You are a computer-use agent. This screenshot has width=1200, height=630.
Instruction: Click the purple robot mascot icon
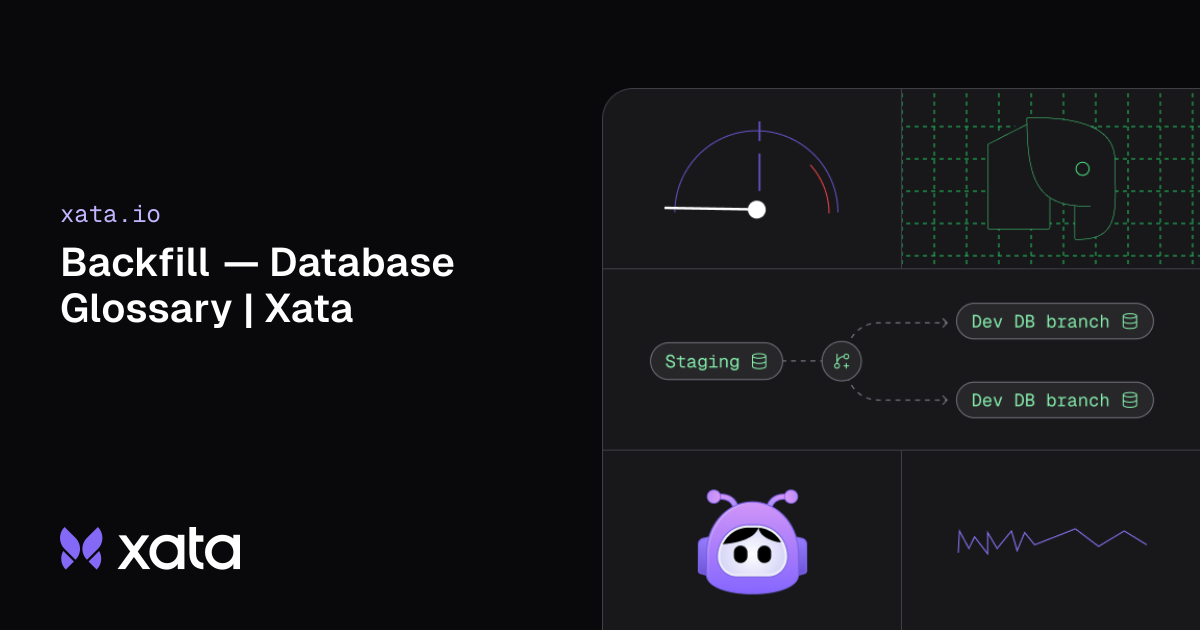click(753, 541)
